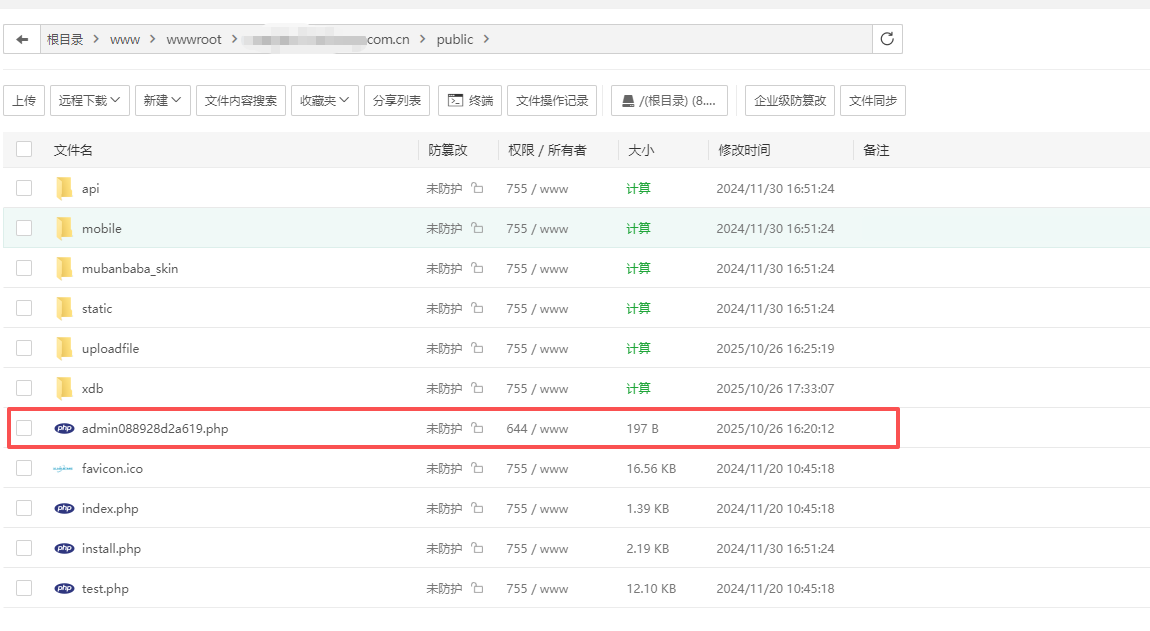Click the 上传 upload button
Screen dimensions: 1150x631
tap(24, 100)
